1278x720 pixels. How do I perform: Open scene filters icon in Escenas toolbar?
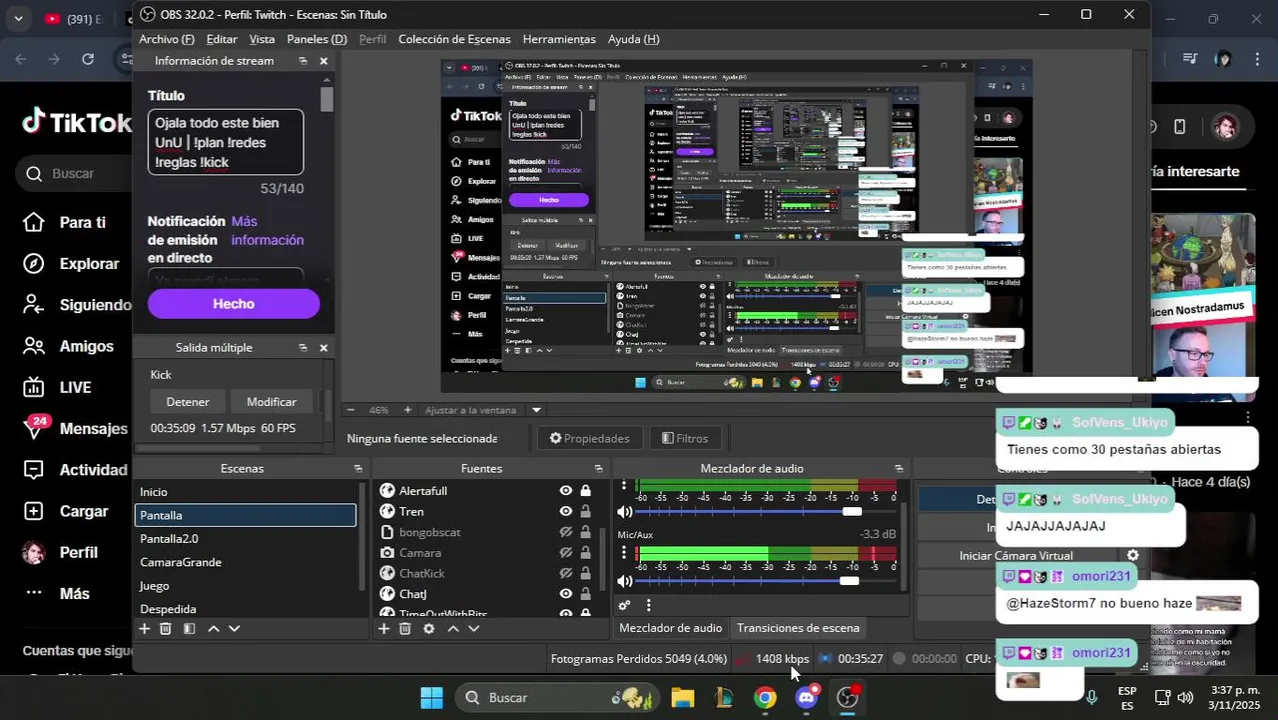click(189, 629)
